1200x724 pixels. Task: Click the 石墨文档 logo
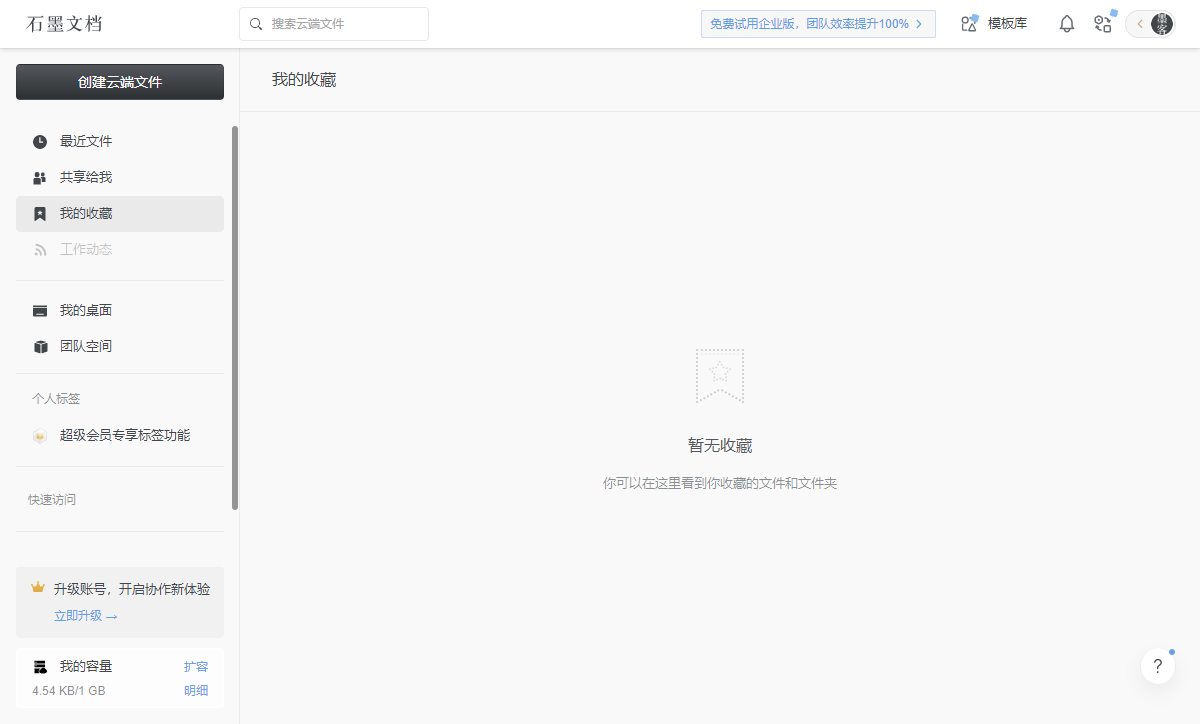coord(64,23)
